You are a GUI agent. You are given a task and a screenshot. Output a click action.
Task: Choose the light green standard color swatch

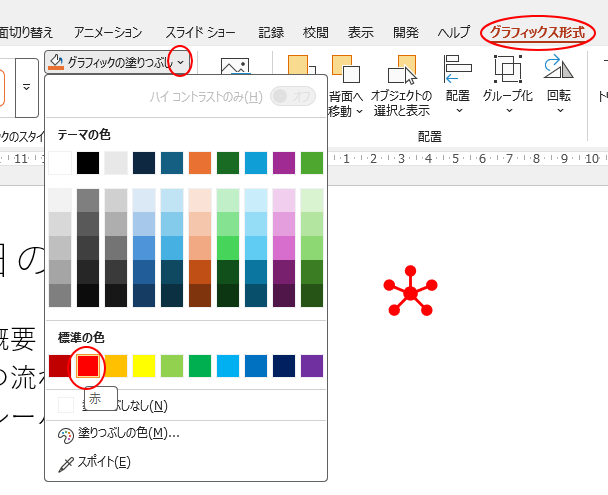coord(172,366)
